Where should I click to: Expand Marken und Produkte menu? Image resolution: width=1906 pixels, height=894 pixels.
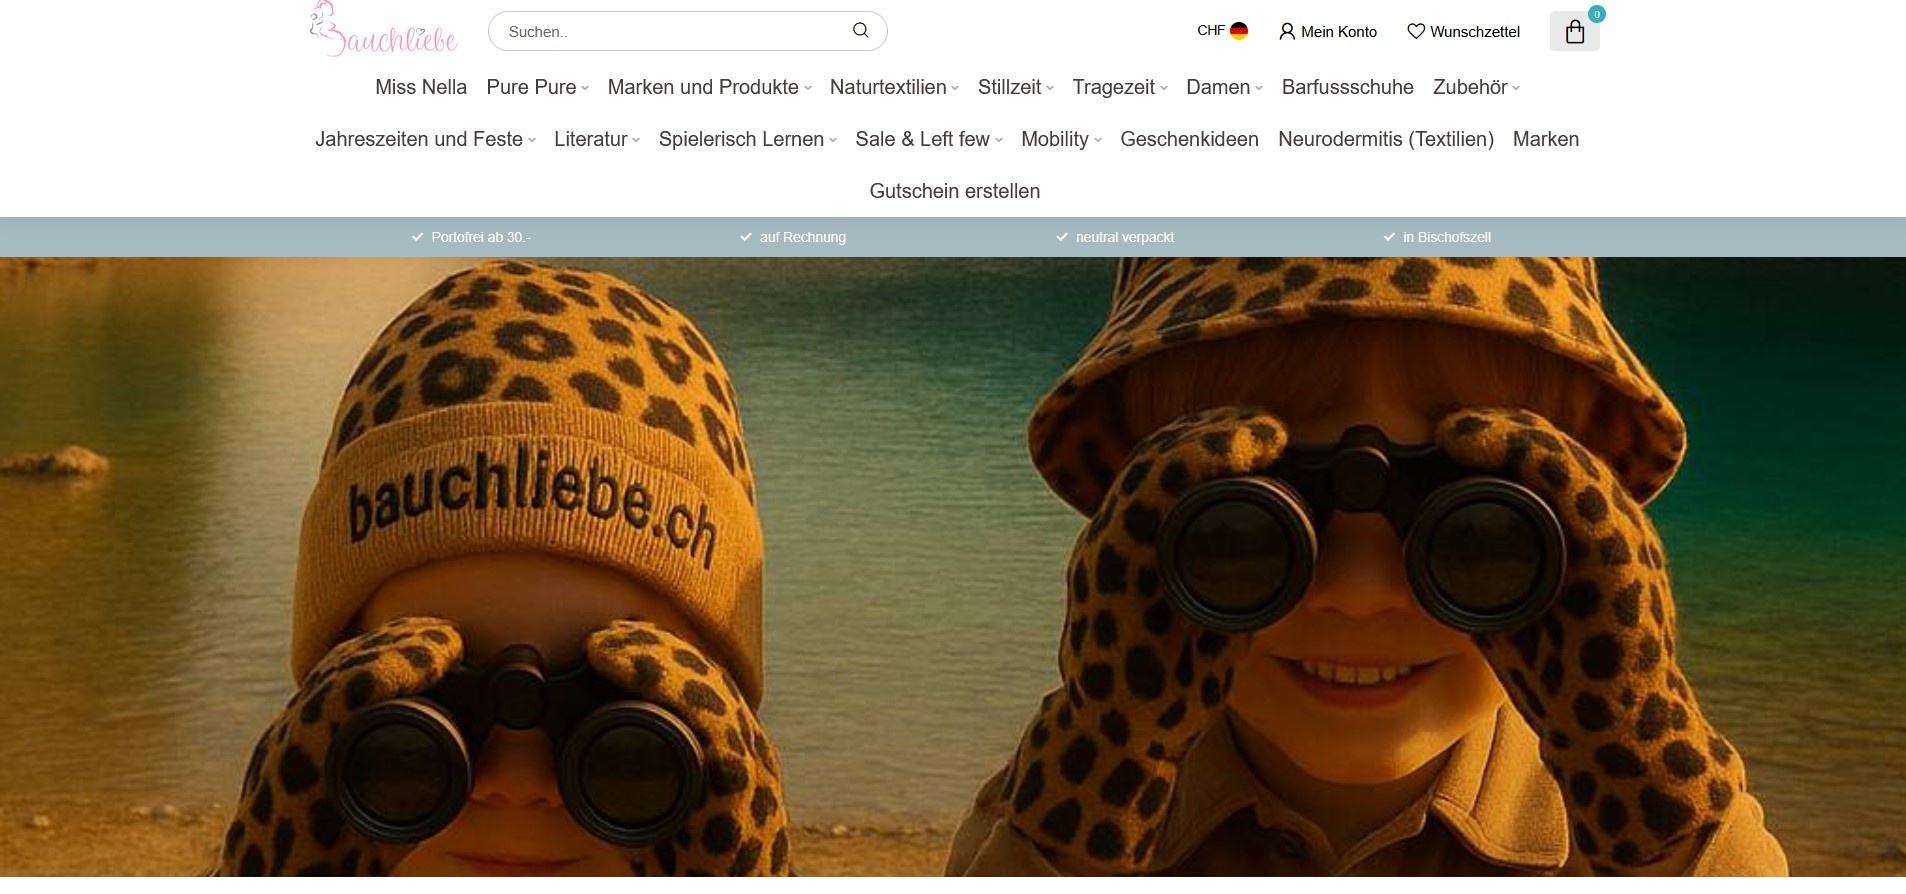point(709,88)
